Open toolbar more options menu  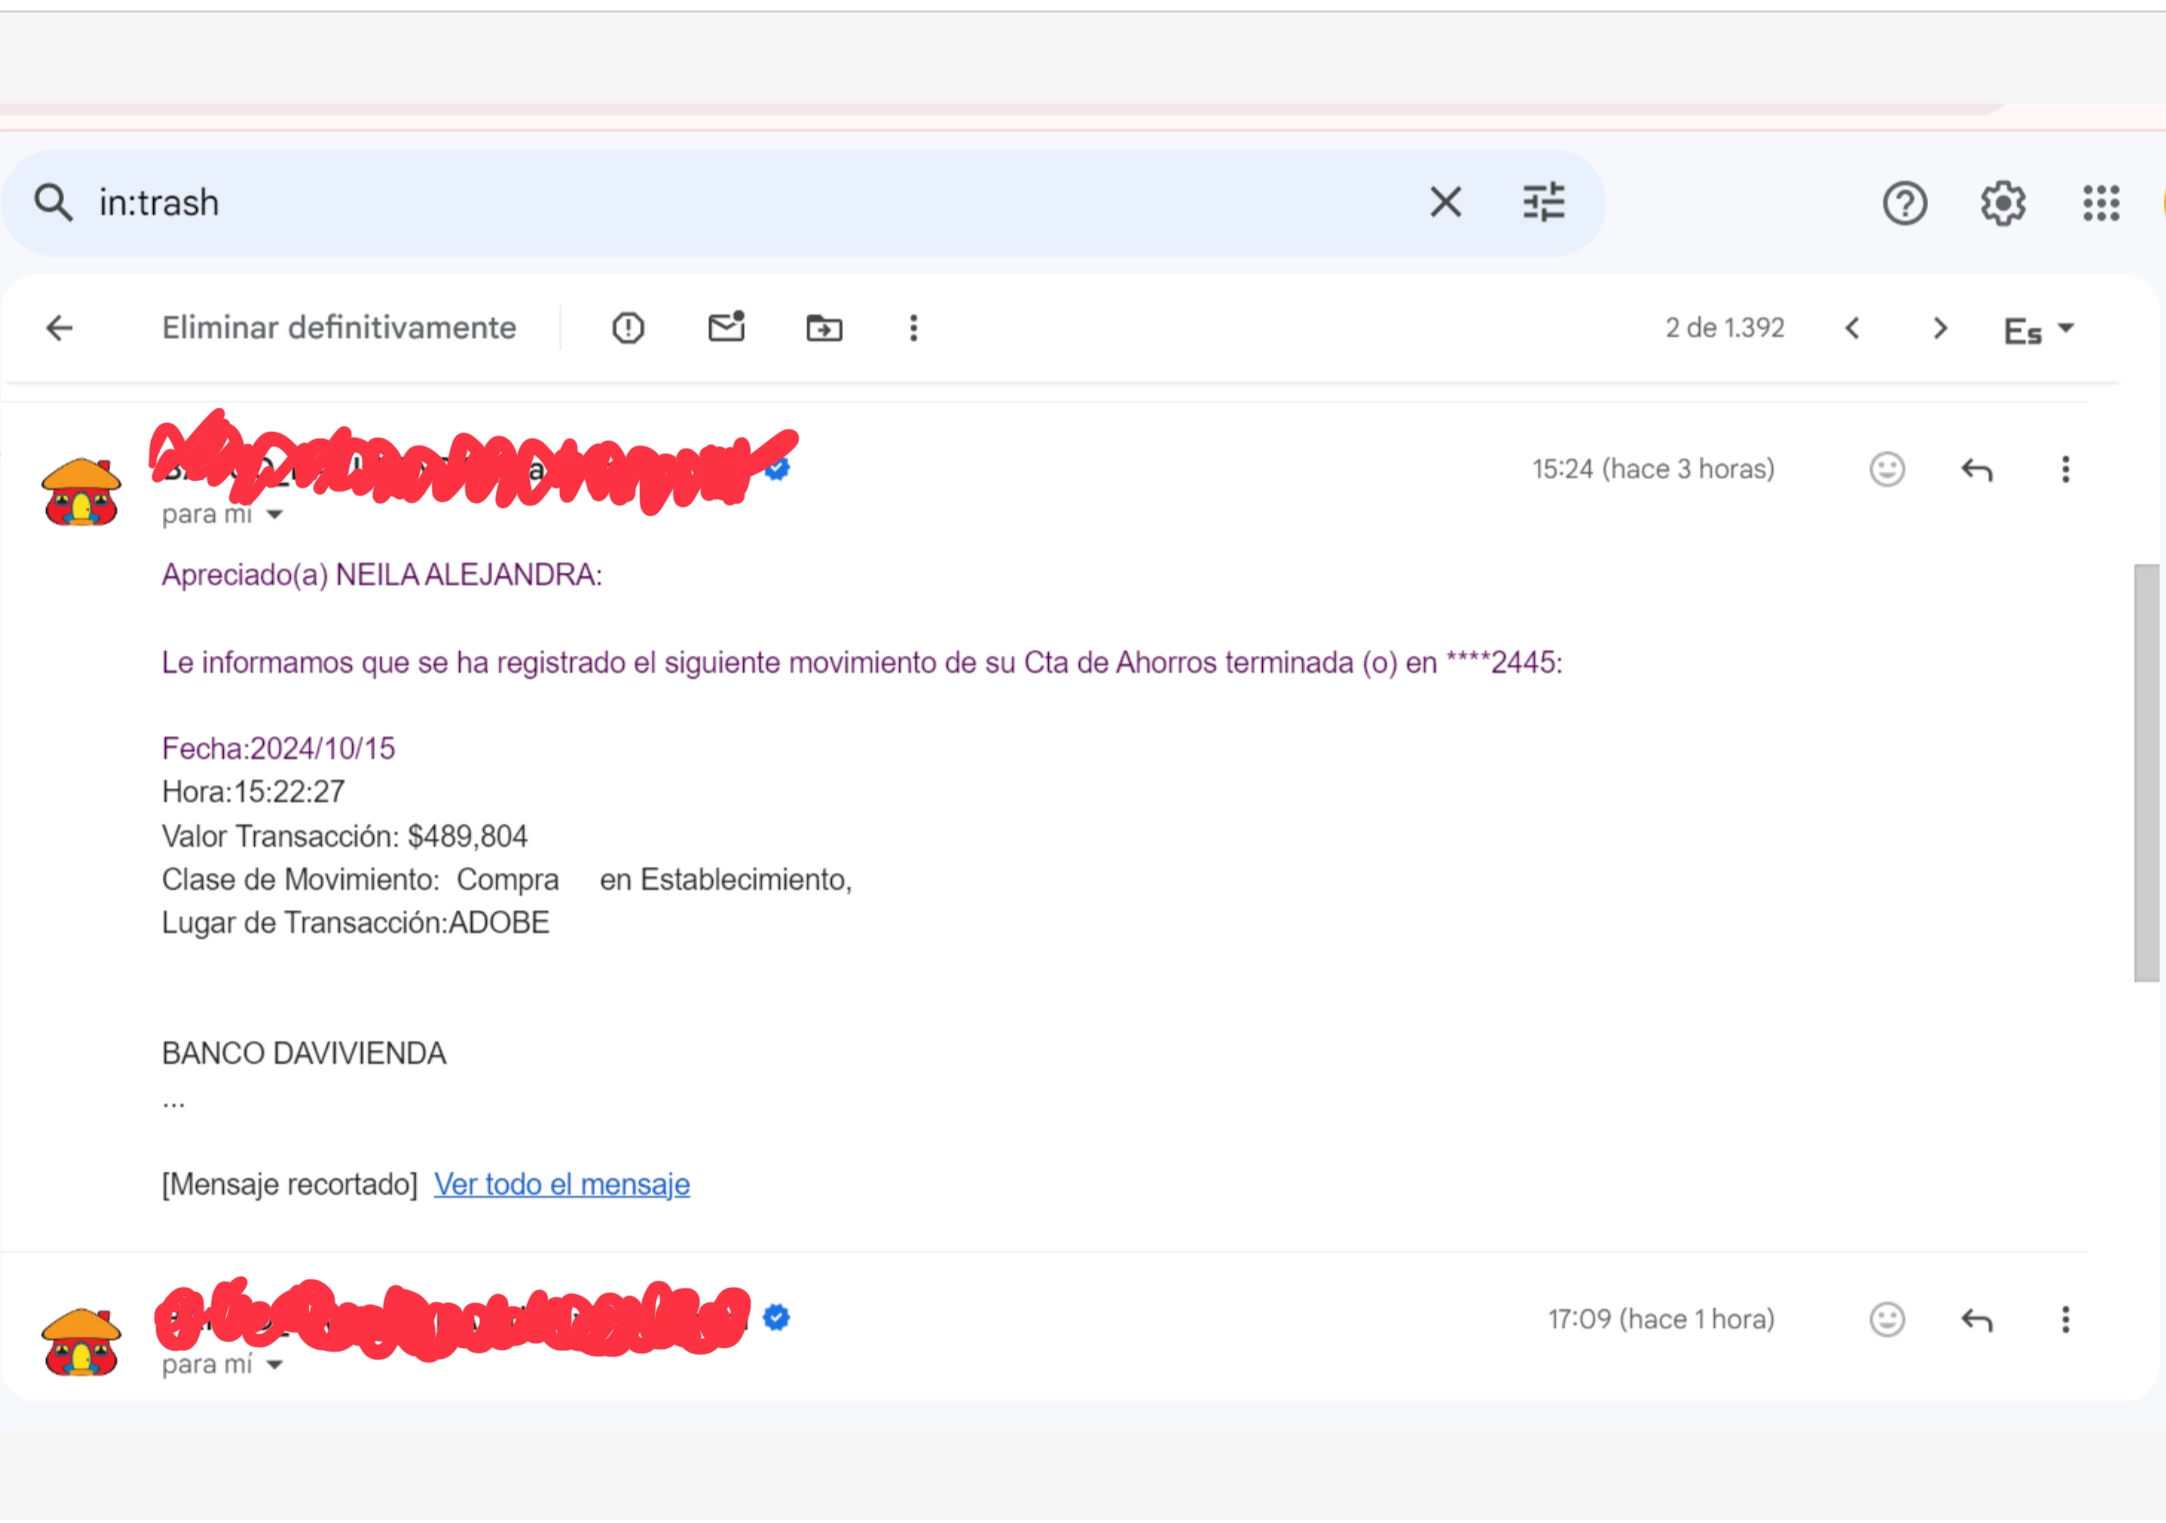click(913, 328)
